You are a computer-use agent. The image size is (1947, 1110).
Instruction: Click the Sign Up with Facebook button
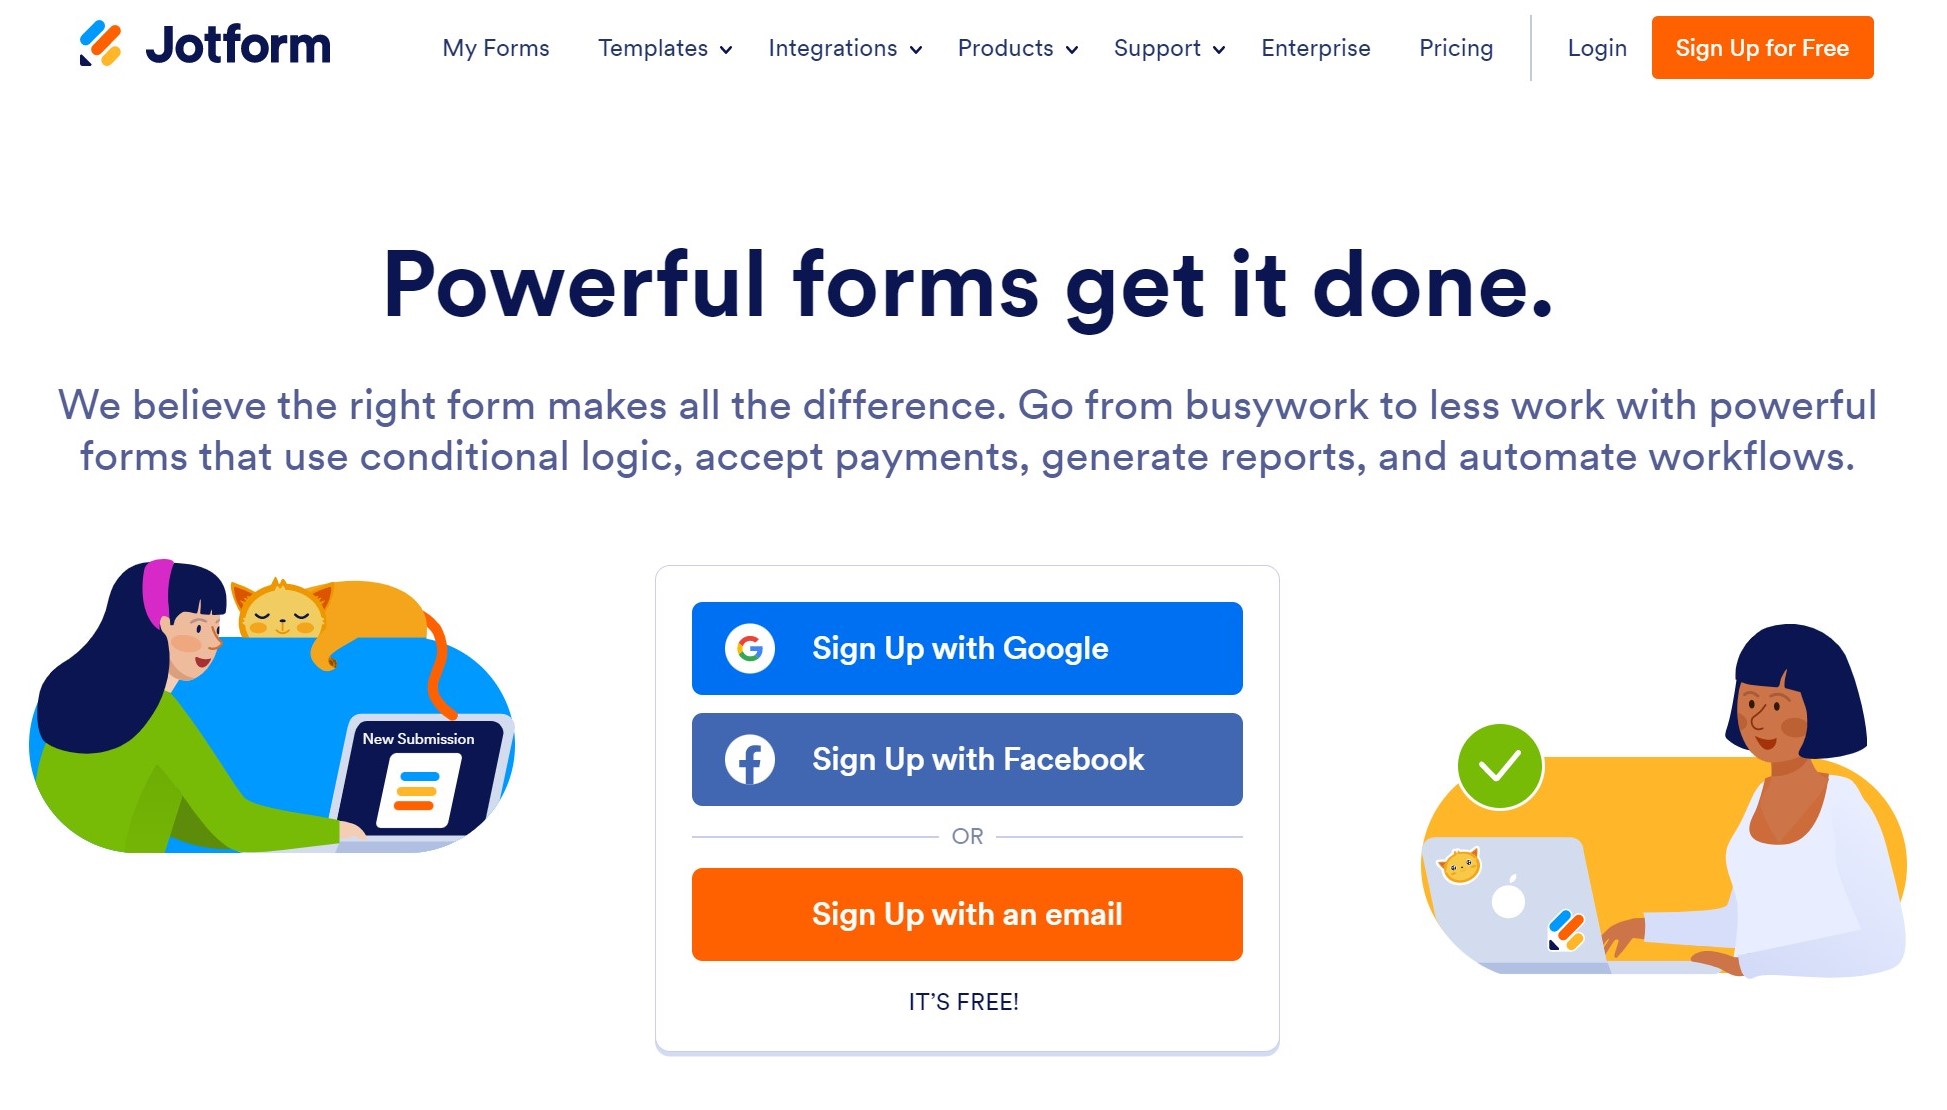tap(967, 760)
